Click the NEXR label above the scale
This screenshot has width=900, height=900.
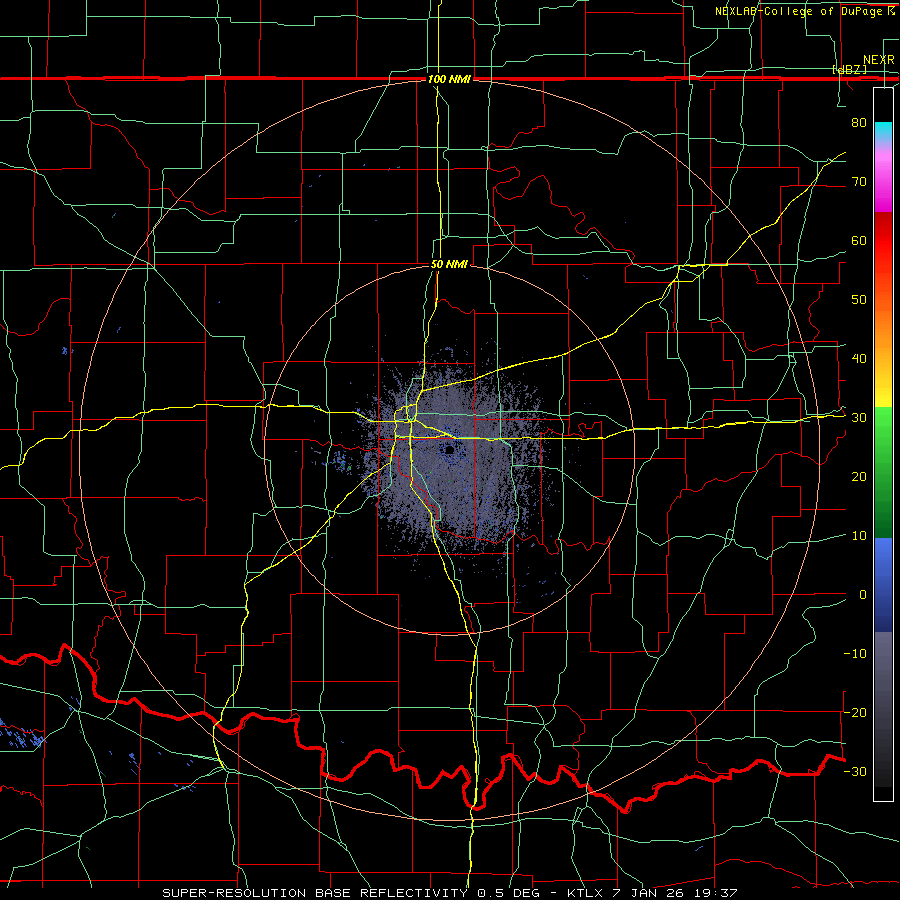point(878,60)
